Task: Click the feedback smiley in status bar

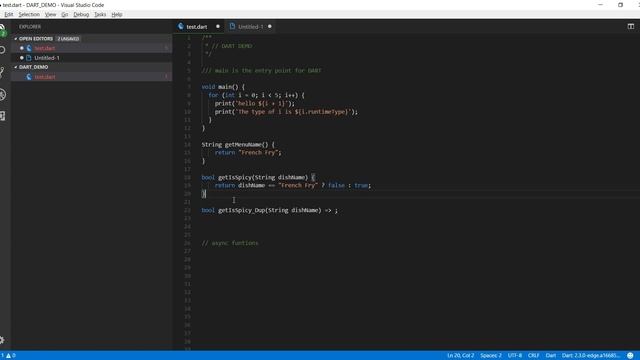Action: [x=630, y=356]
